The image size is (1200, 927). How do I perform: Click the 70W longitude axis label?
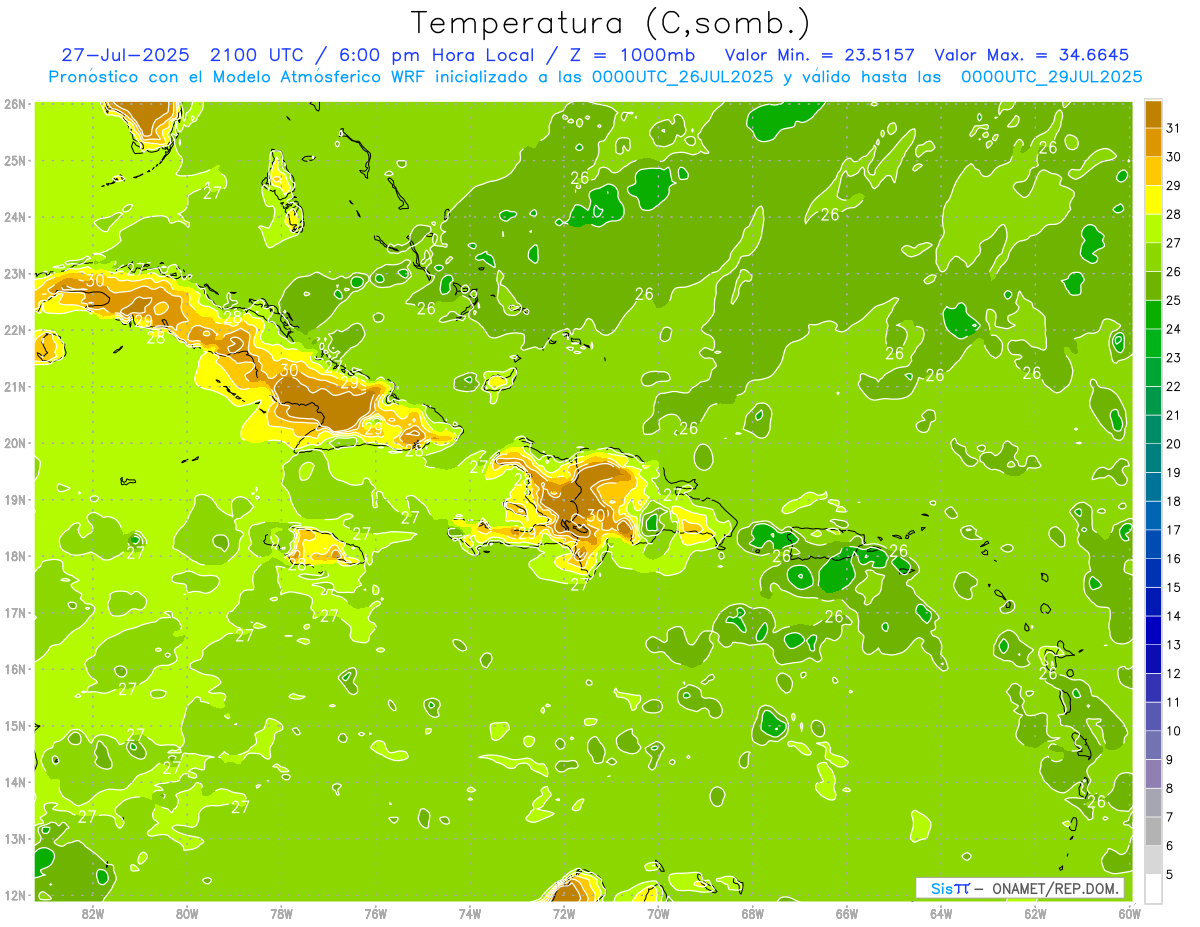tap(658, 913)
